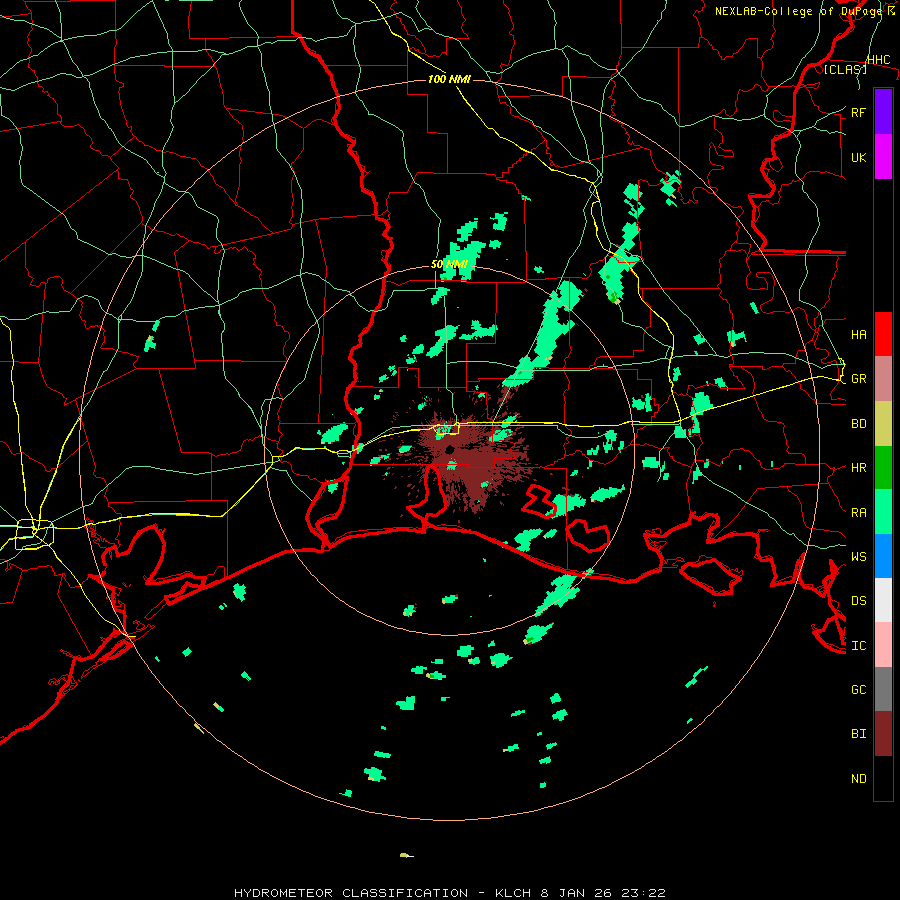Click the ND black legend swatch

coord(883,778)
